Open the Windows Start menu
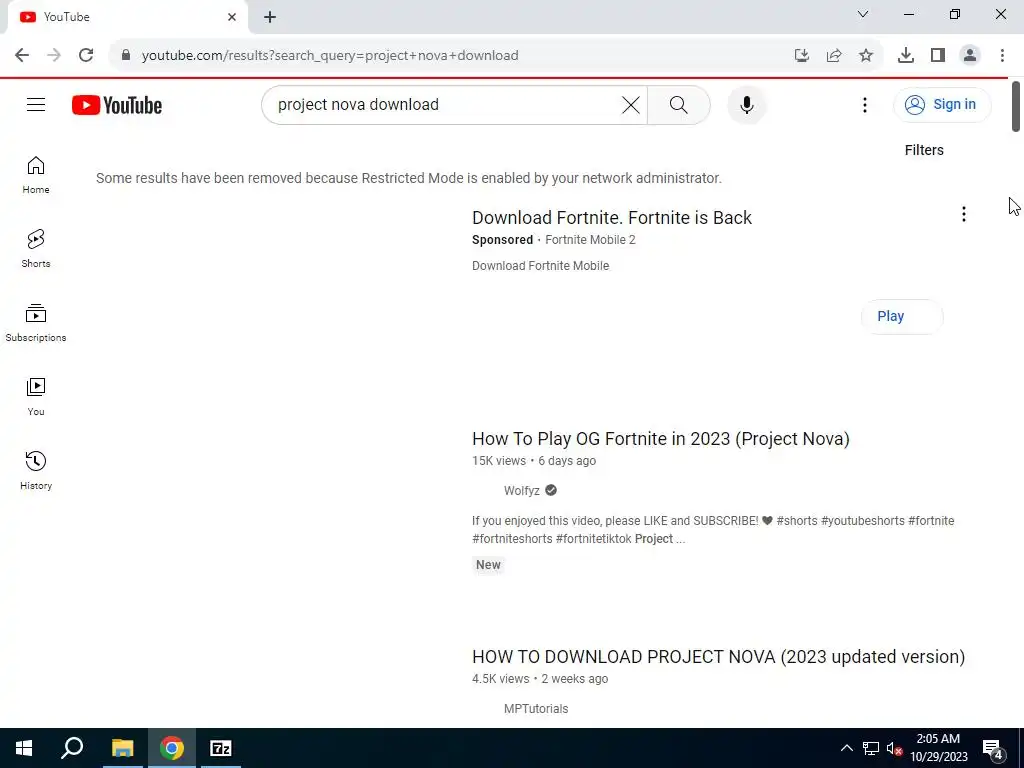 click(24, 748)
